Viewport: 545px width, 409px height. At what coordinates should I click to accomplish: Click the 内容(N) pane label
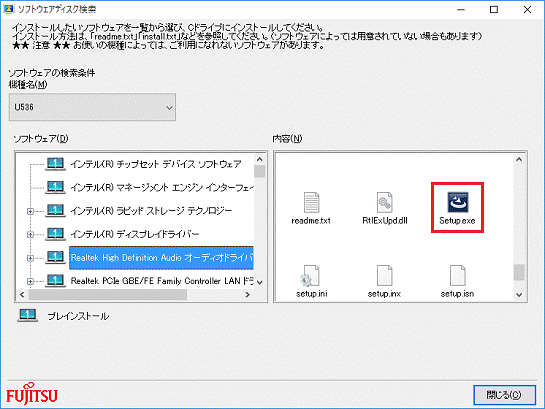pyautogui.click(x=287, y=139)
